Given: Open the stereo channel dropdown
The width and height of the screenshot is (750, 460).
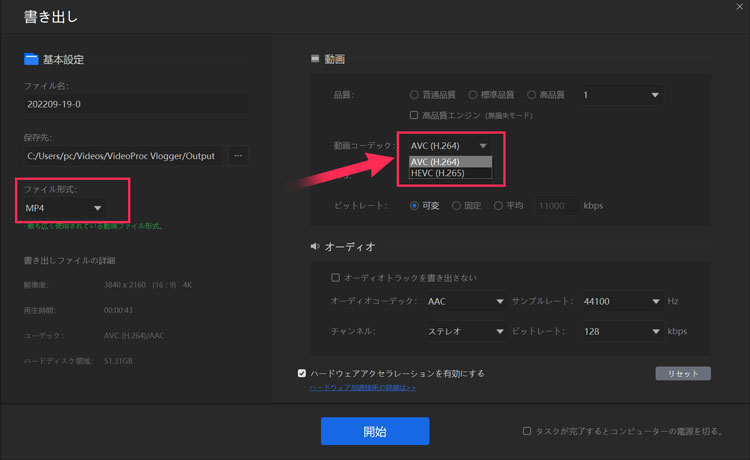Looking at the screenshot, I should (x=466, y=331).
